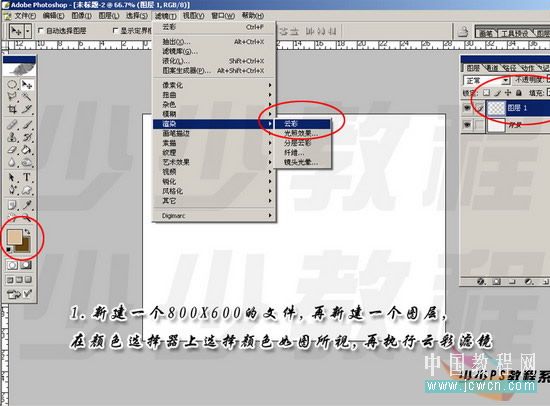This screenshot has width=550, height=406.
Task: Click 云彩 in the 渲染 submenu
Action: [x=303, y=124]
